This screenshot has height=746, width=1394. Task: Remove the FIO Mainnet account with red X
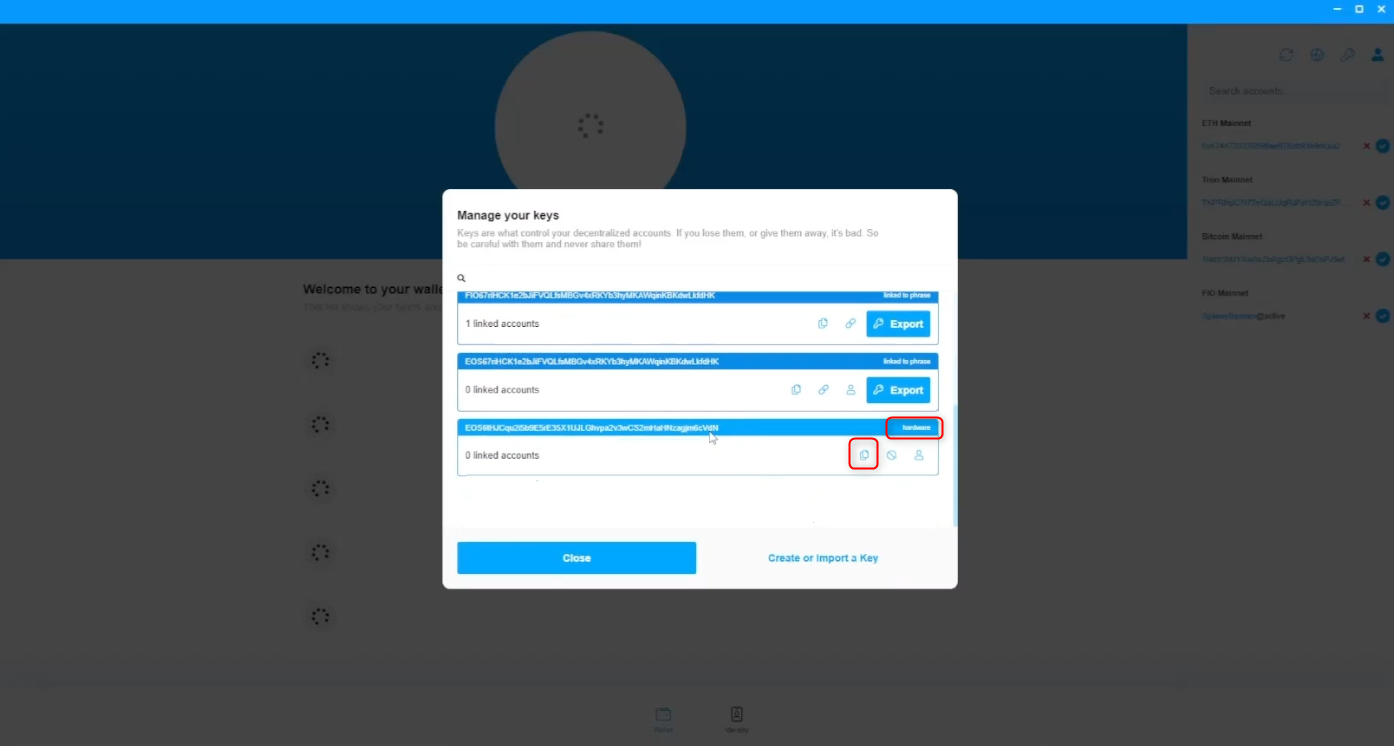click(1366, 316)
